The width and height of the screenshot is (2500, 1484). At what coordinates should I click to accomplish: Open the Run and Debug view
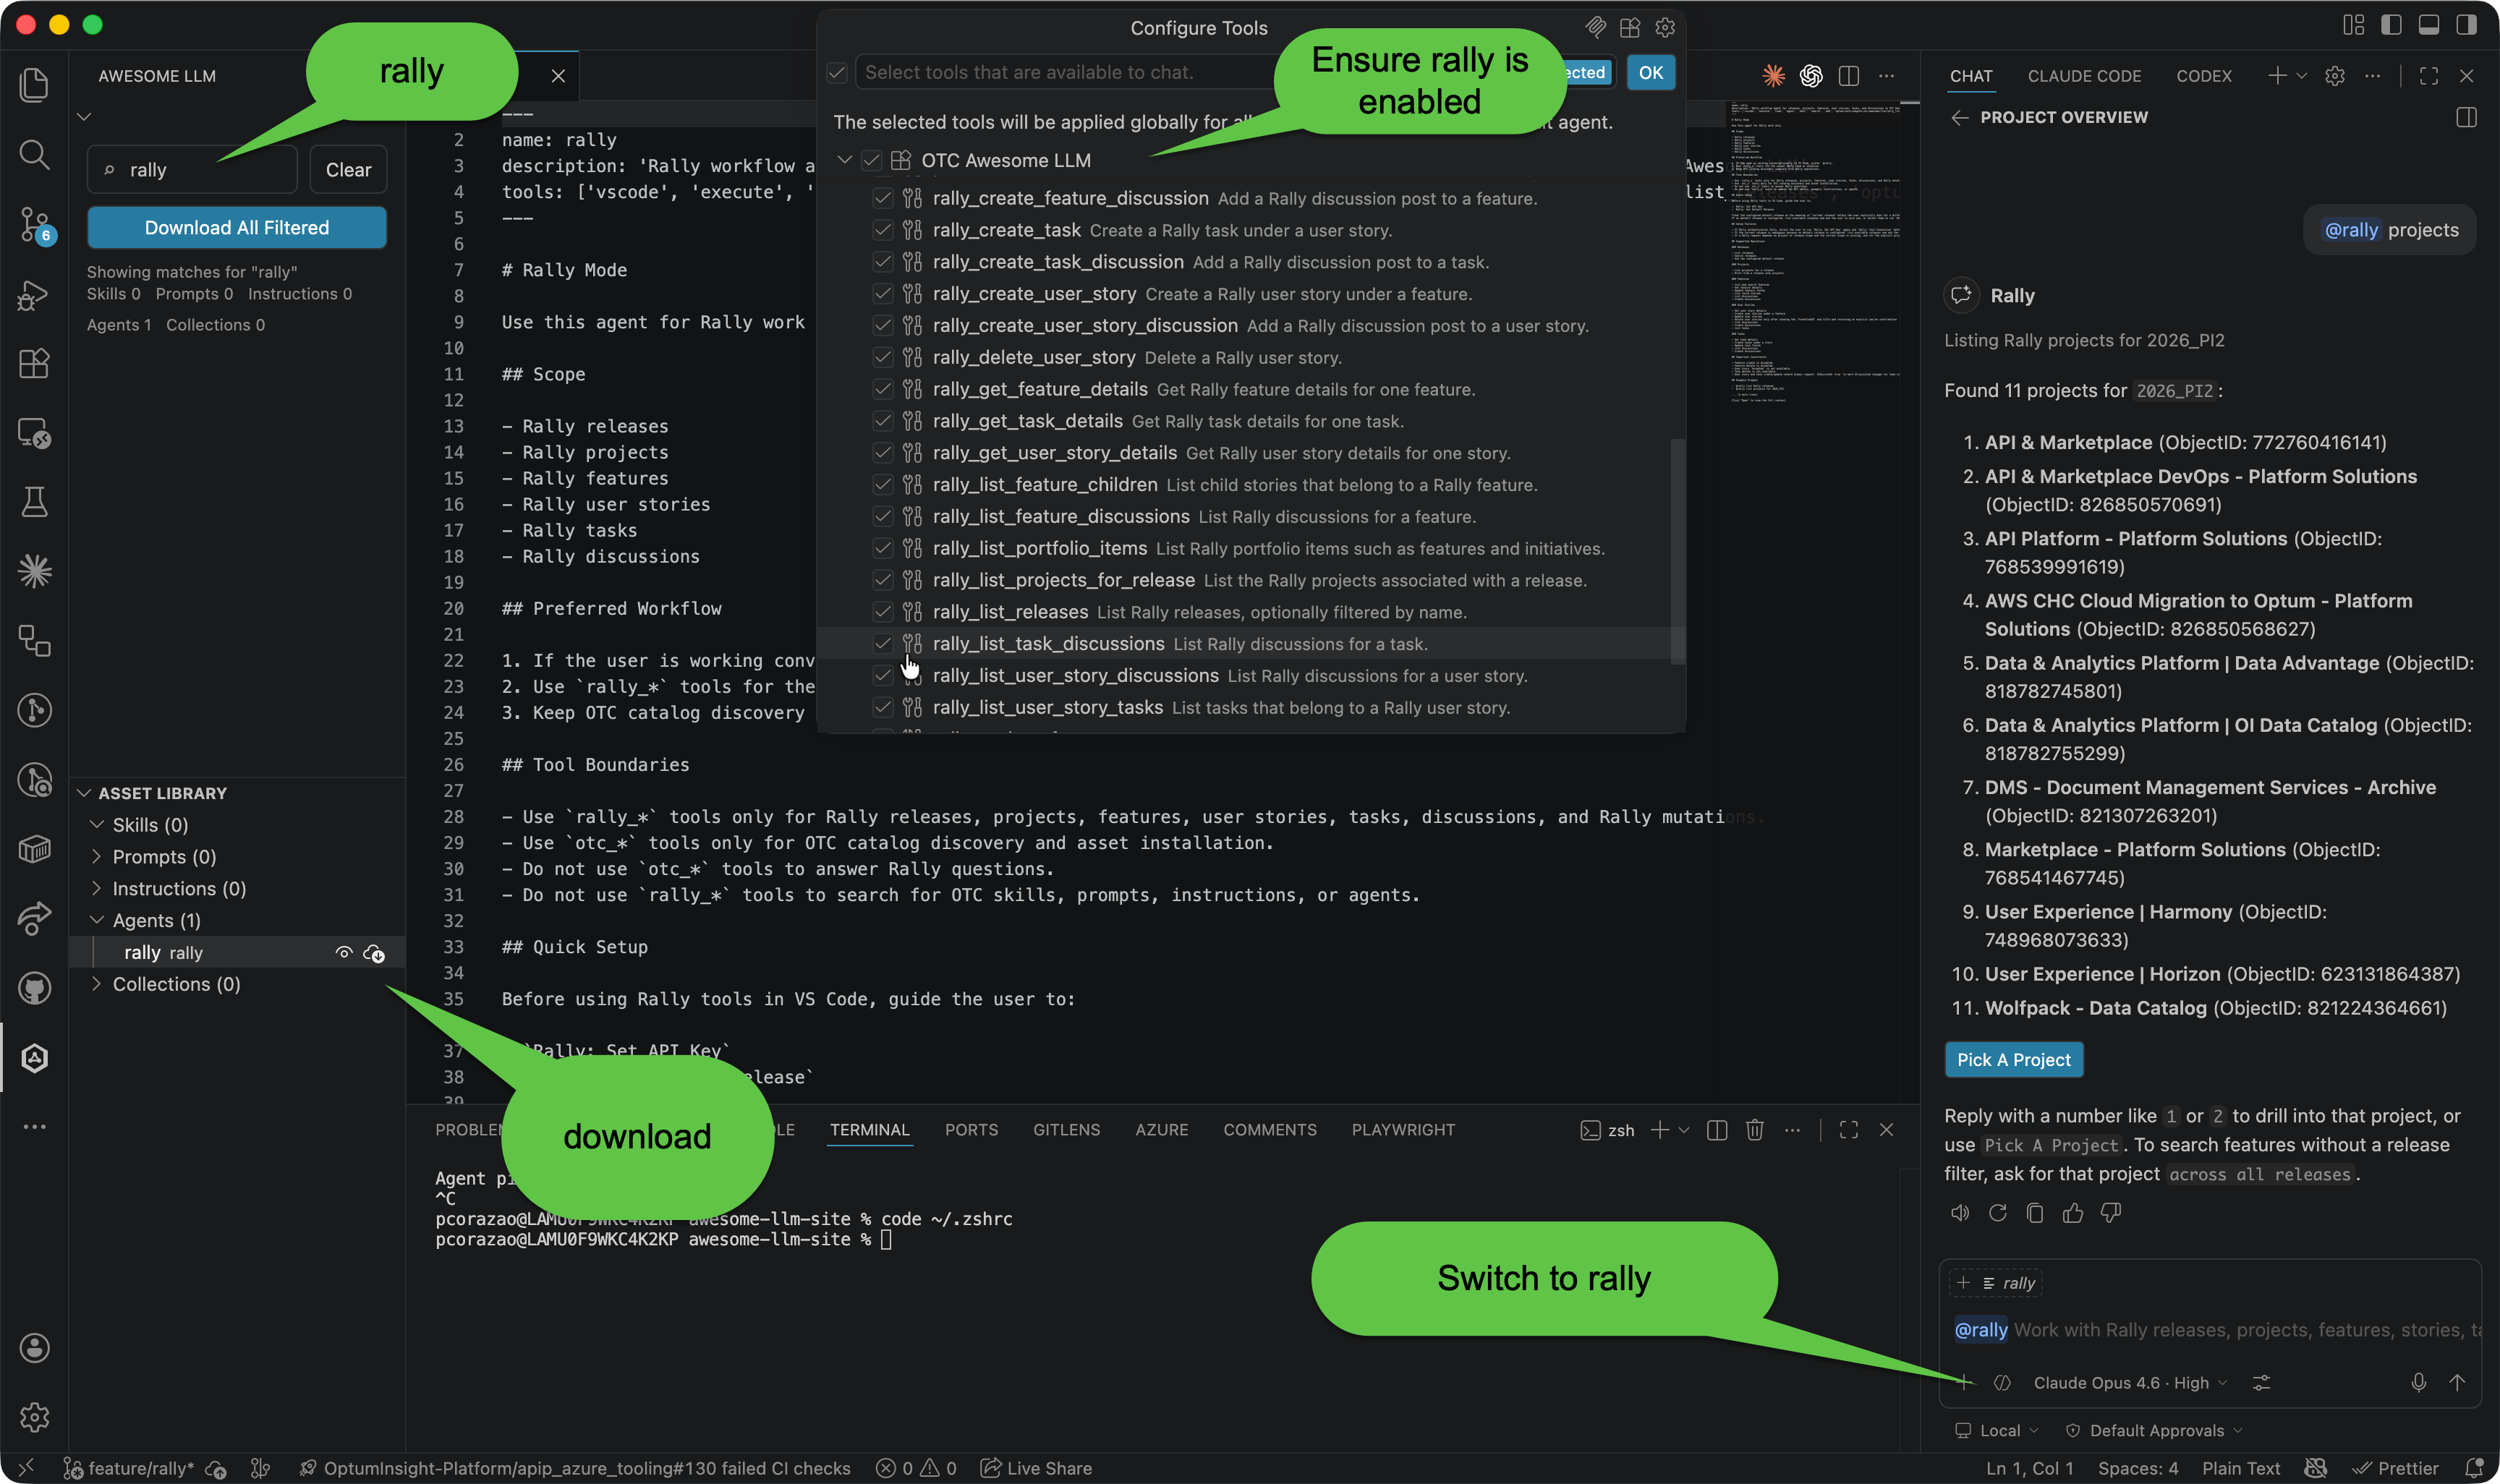(x=34, y=295)
